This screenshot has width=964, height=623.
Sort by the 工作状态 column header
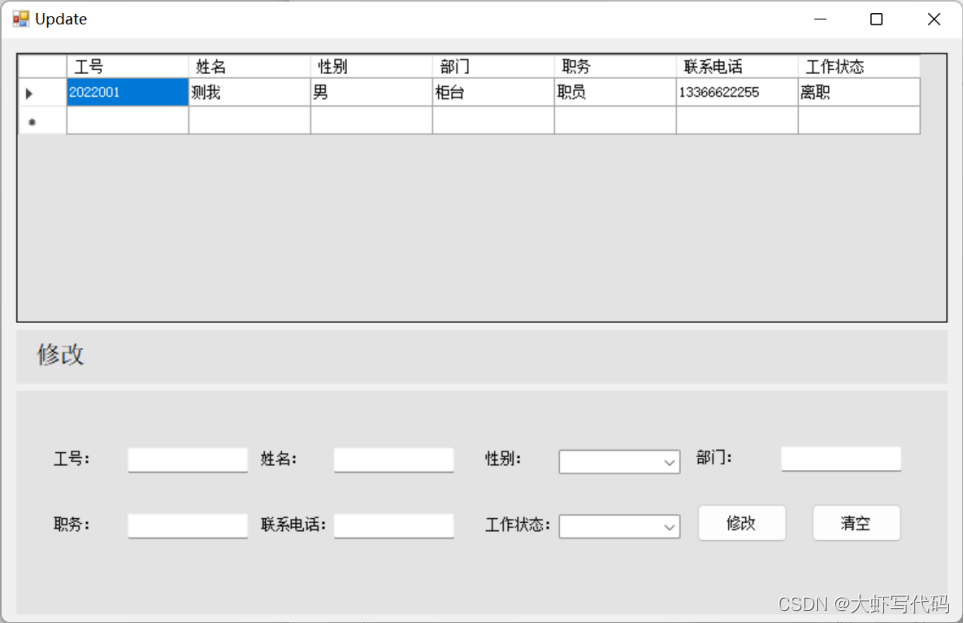coord(859,66)
